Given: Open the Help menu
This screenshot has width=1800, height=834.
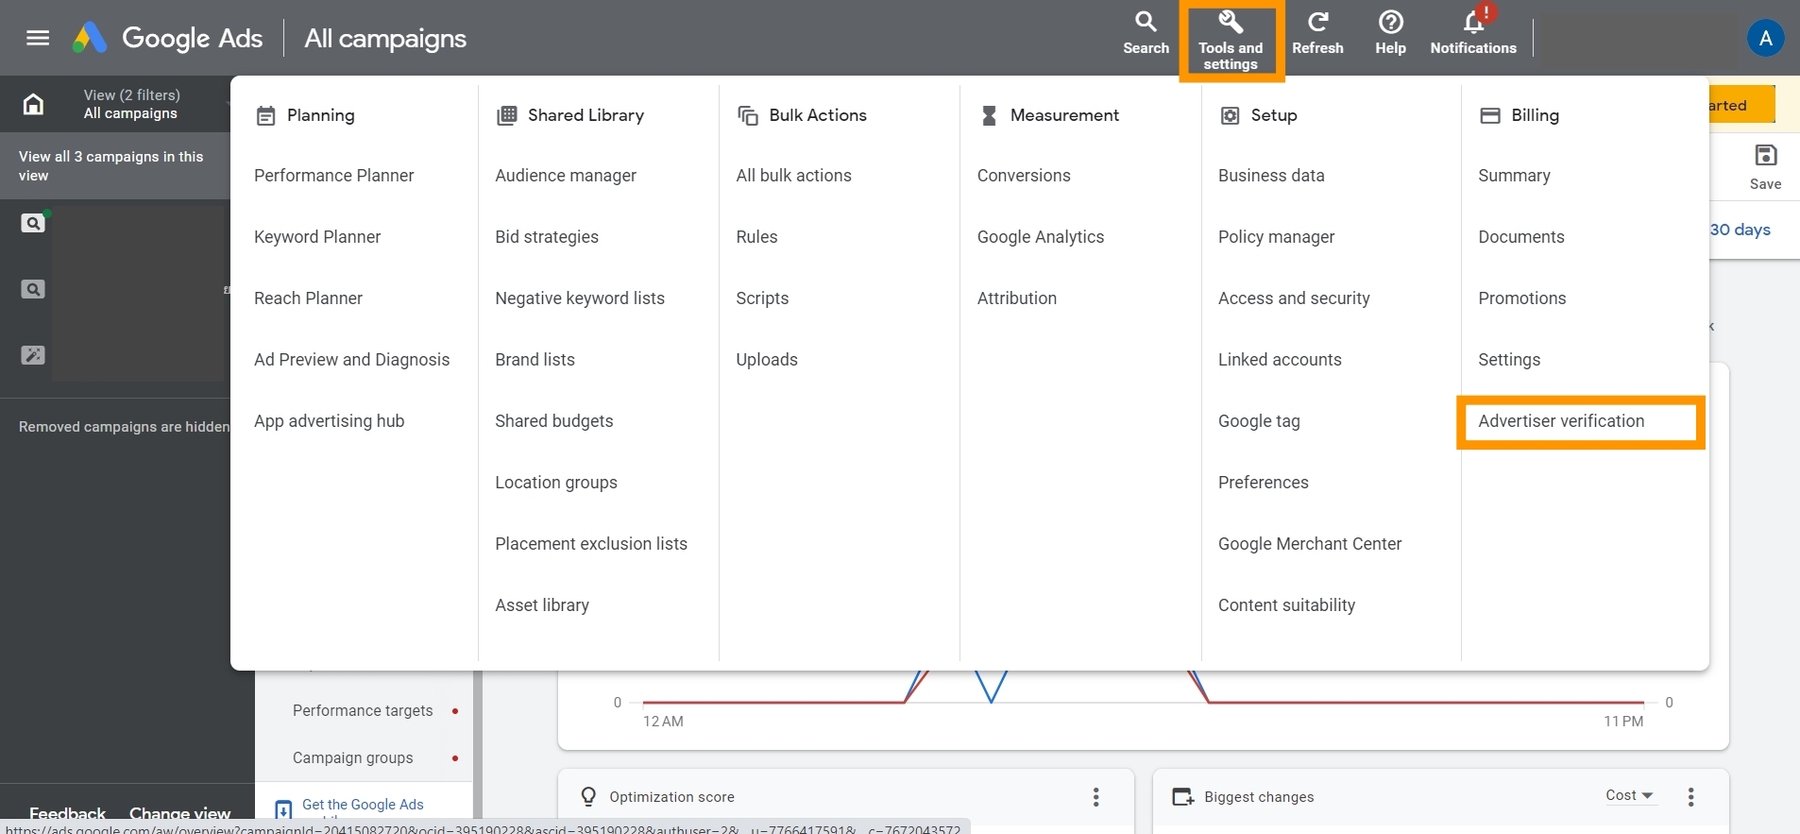Looking at the screenshot, I should point(1391,33).
